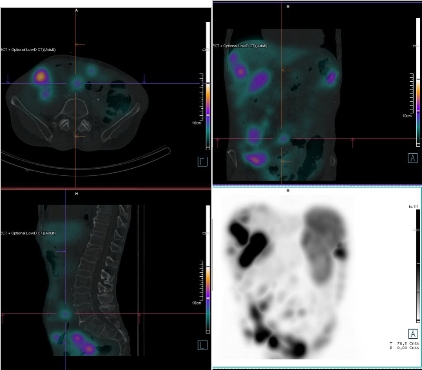
Task: Adjust the color scale bar of sagittal view
Action: [208, 269]
